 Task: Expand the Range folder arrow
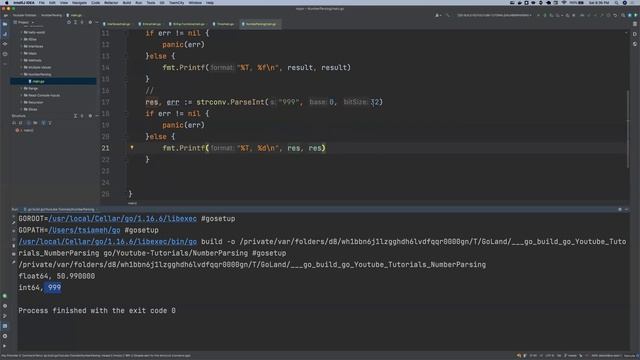click(x=22, y=88)
